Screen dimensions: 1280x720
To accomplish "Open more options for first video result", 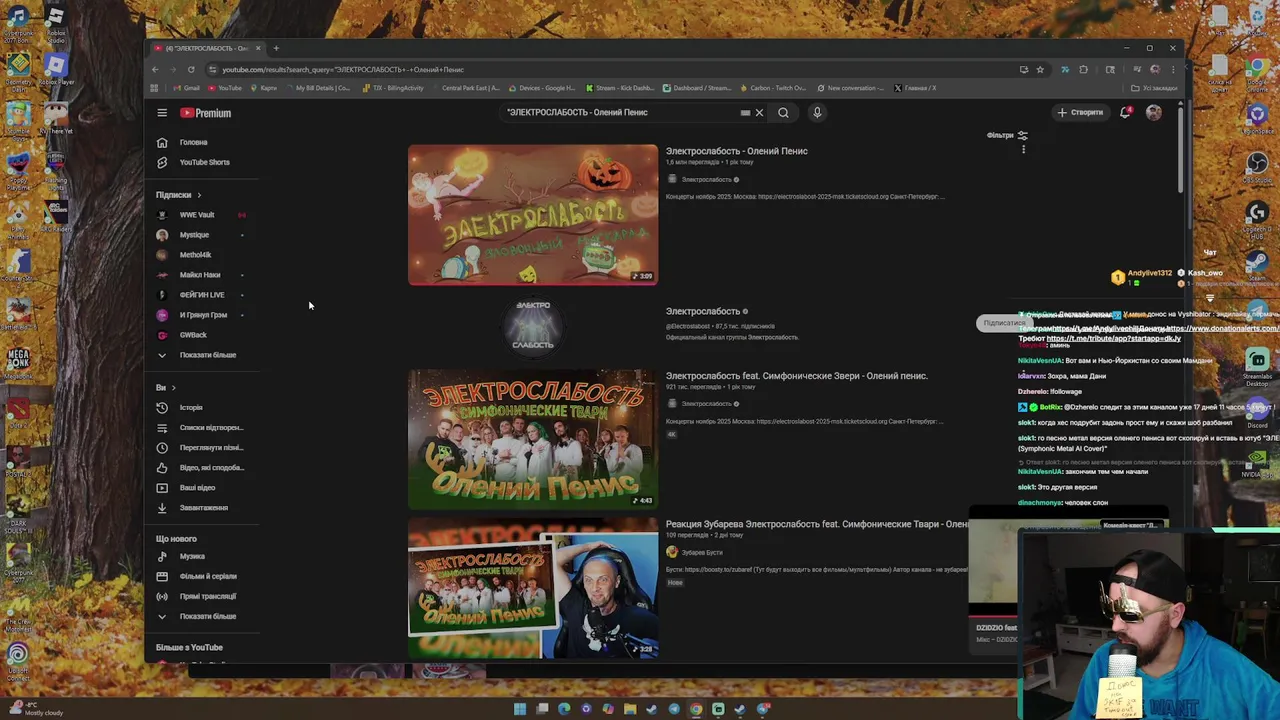I will pos(1023,150).
